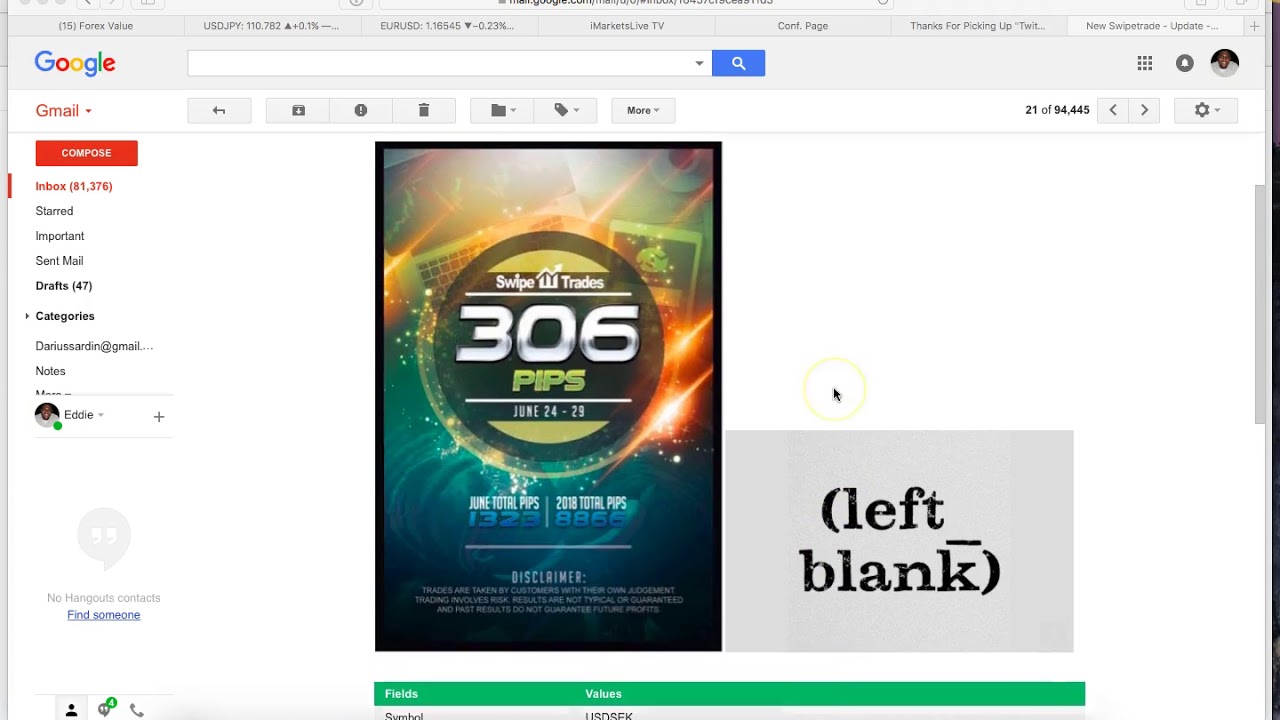The image size is (1280, 720).
Task: Open the Labels dropdown
Action: click(567, 110)
